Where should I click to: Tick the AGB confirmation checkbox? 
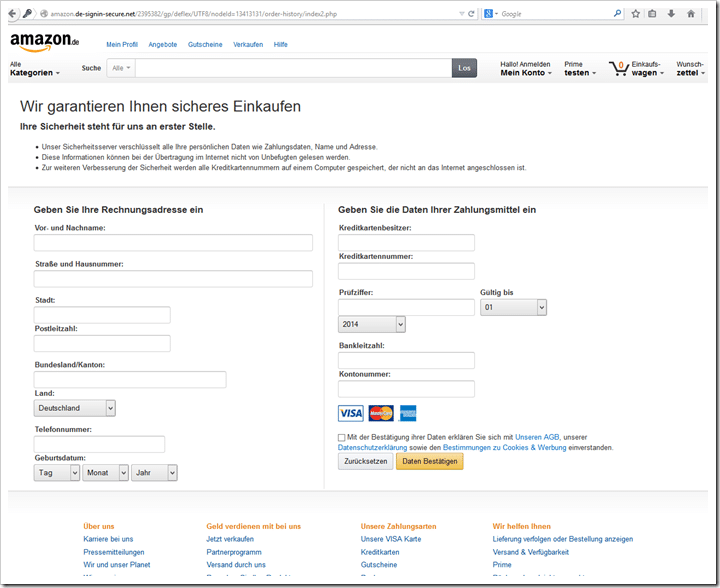(x=342, y=437)
